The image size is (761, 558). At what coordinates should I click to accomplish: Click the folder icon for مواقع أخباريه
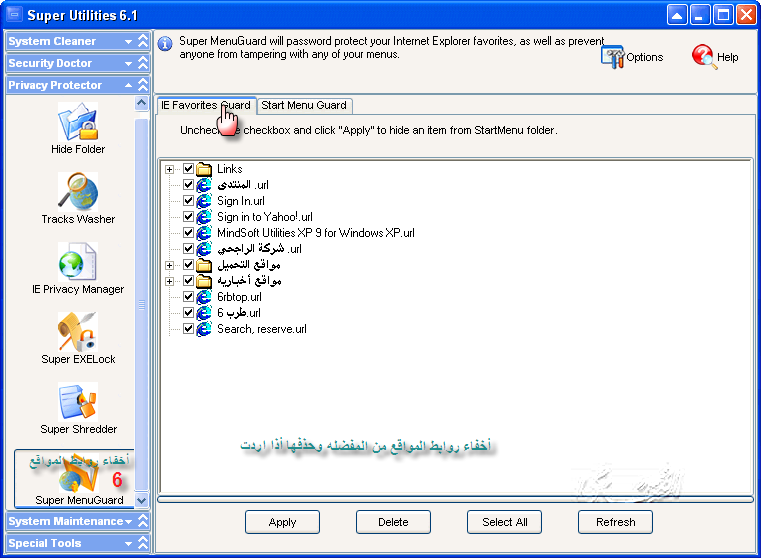pyautogui.click(x=204, y=281)
